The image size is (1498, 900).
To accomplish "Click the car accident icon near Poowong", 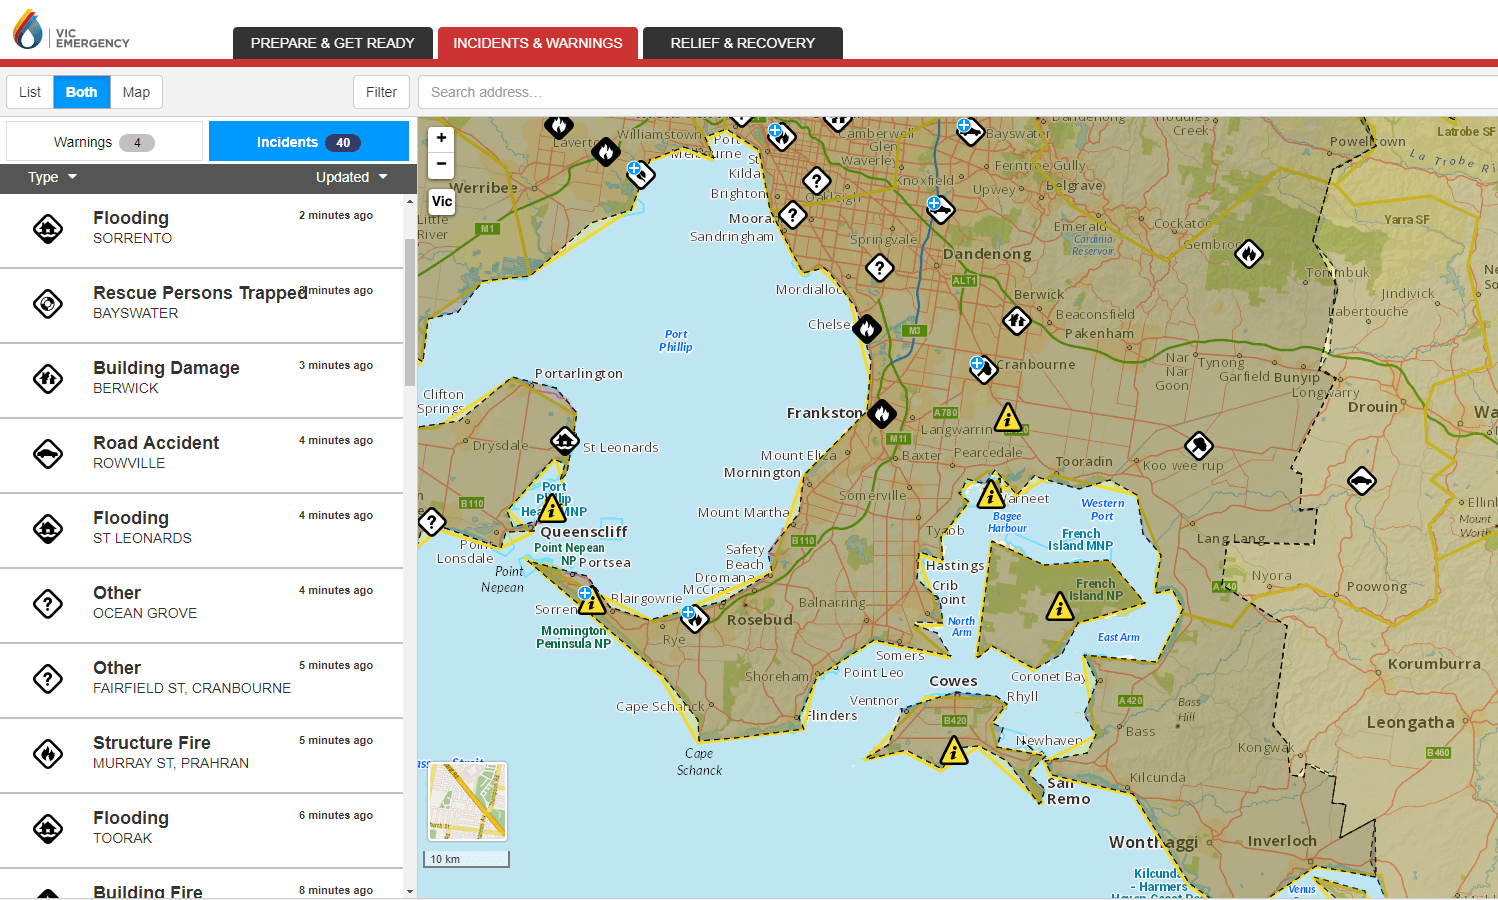I will click(1361, 481).
